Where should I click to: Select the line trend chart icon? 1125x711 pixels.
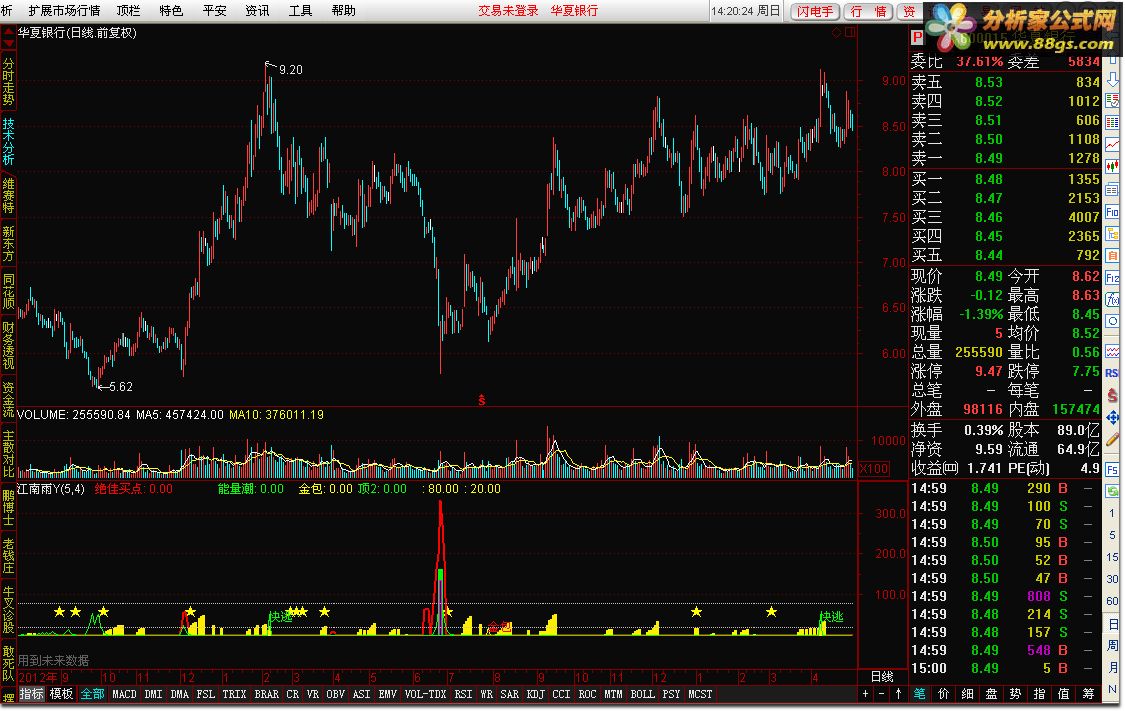(x=1112, y=144)
